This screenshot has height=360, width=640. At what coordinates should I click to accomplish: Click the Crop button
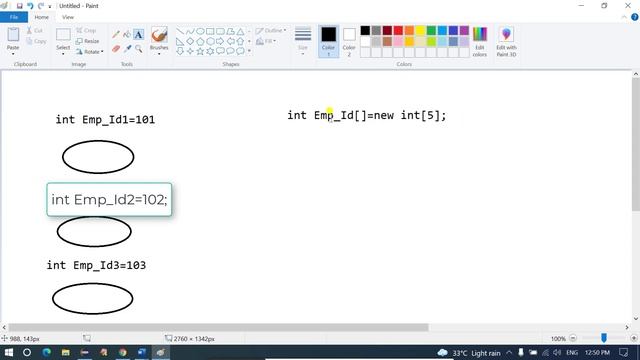pos(86,31)
